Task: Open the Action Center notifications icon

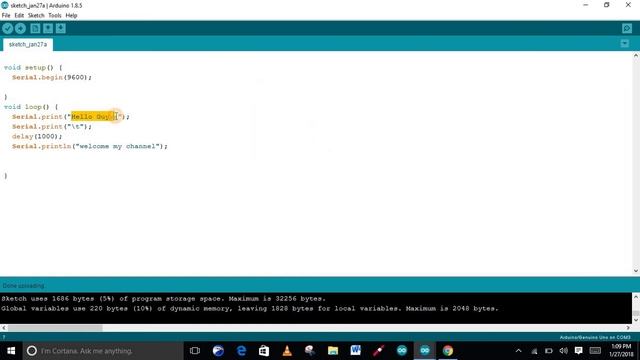Action: click(578, 351)
